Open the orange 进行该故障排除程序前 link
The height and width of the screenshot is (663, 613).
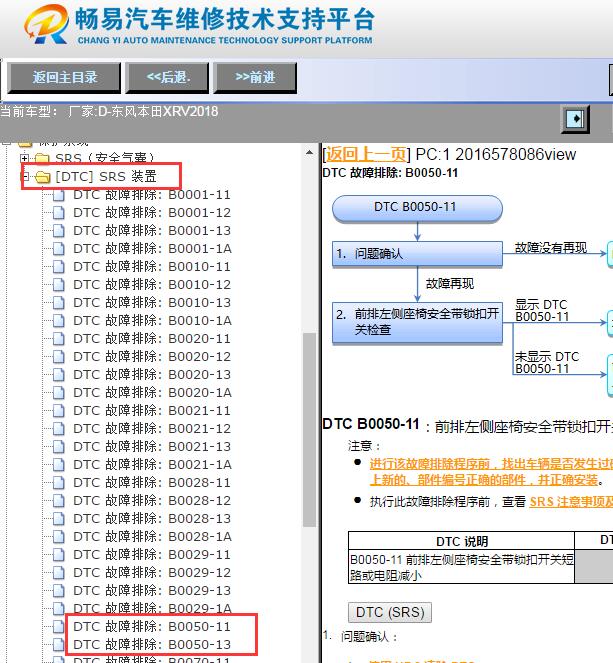[x=491, y=472]
